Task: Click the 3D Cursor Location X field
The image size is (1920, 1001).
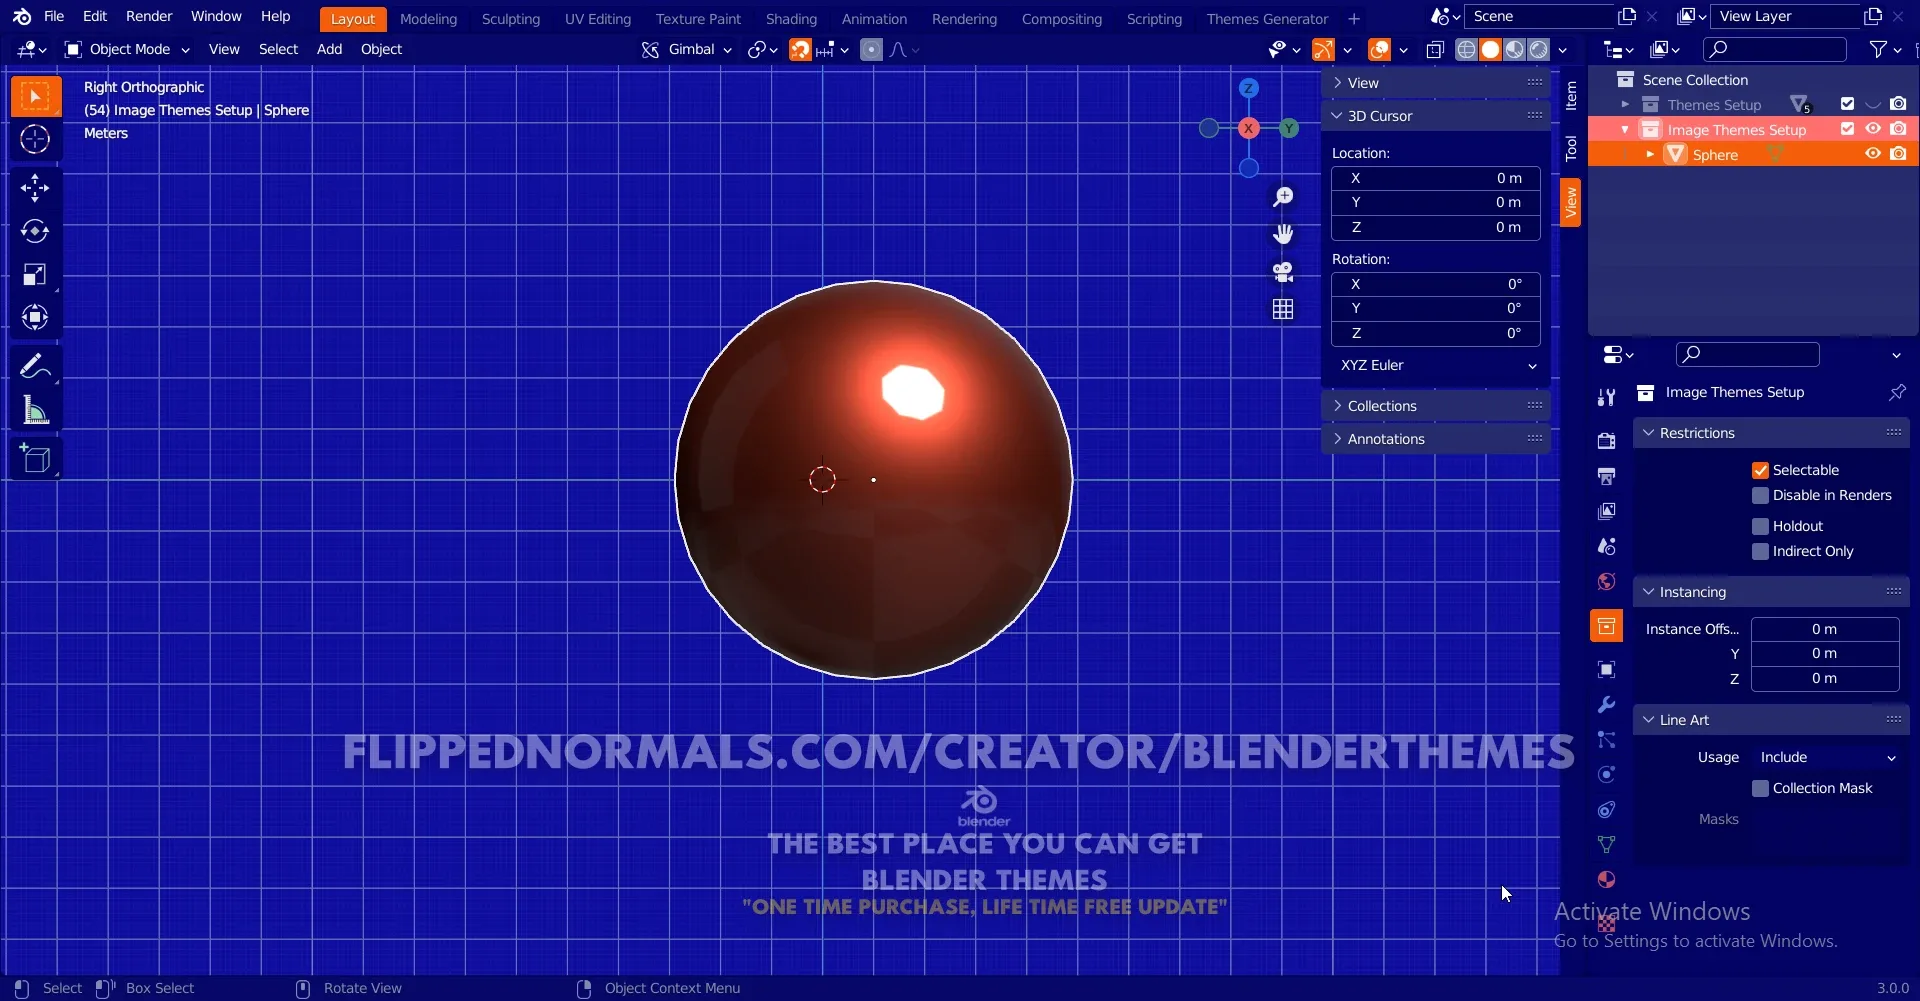Action: (x=1436, y=178)
